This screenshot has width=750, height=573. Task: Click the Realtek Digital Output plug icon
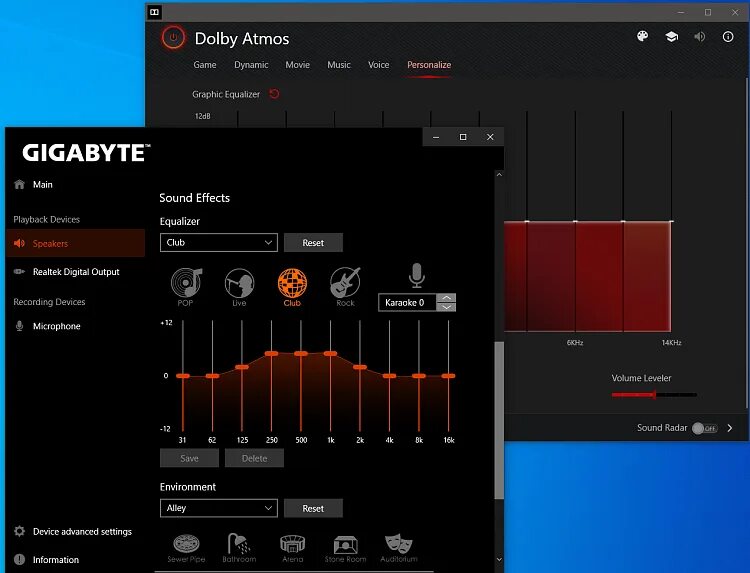(x=19, y=272)
